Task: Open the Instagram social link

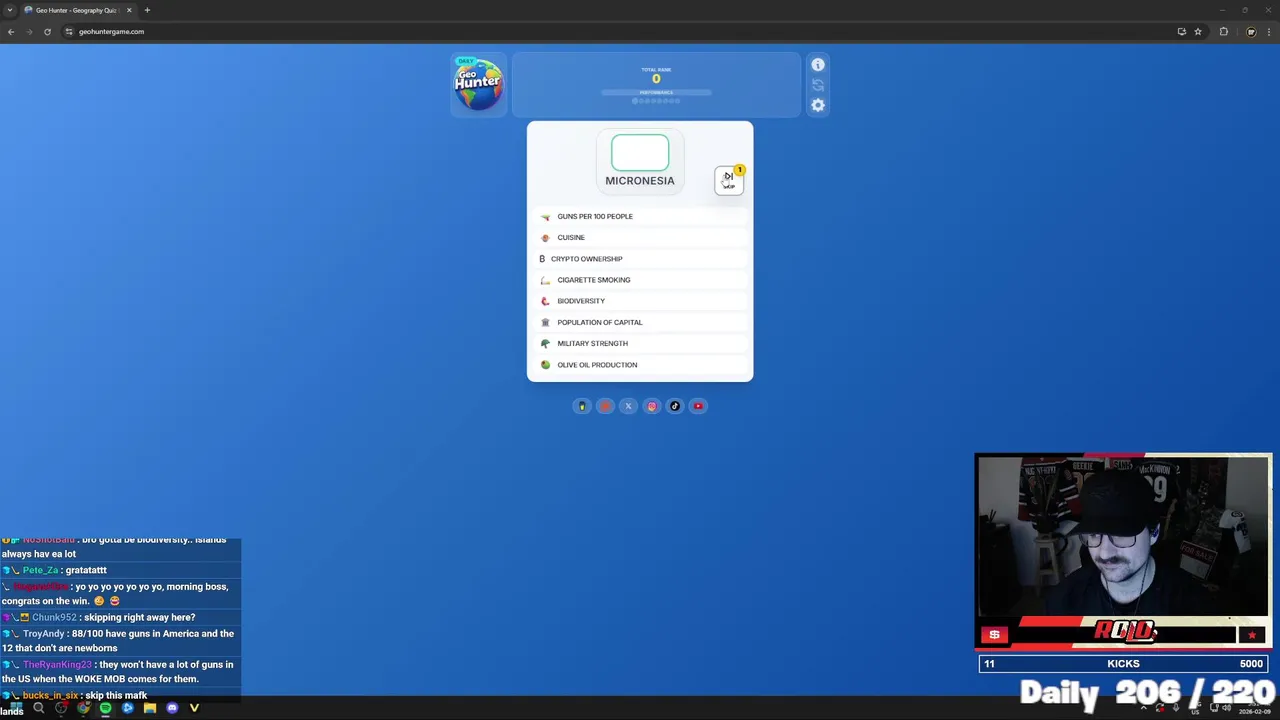Action: coord(652,406)
